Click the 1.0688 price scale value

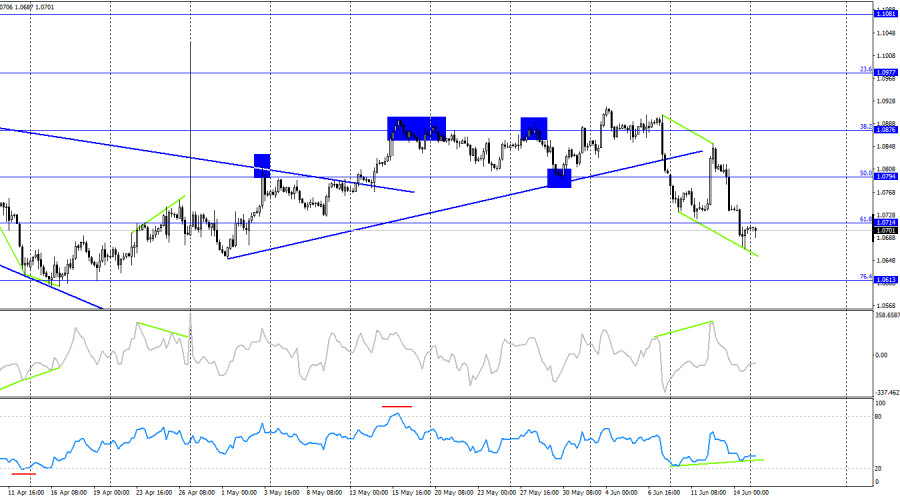click(x=886, y=238)
